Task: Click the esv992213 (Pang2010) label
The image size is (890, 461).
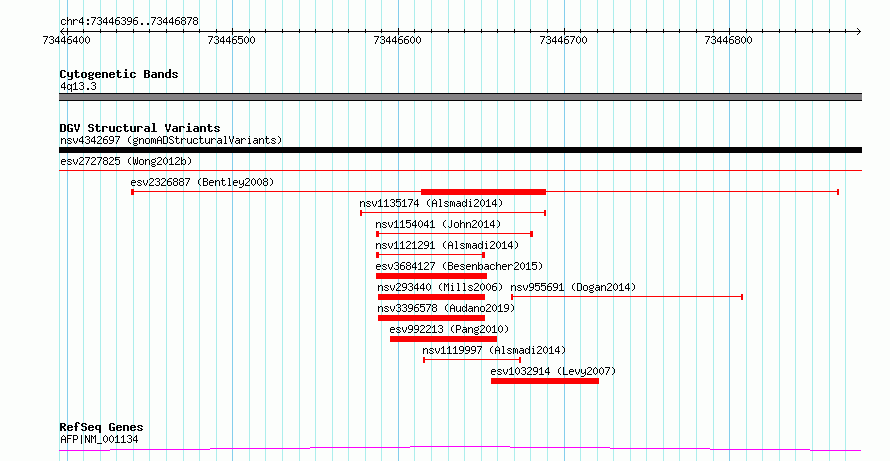Action: coord(450,329)
